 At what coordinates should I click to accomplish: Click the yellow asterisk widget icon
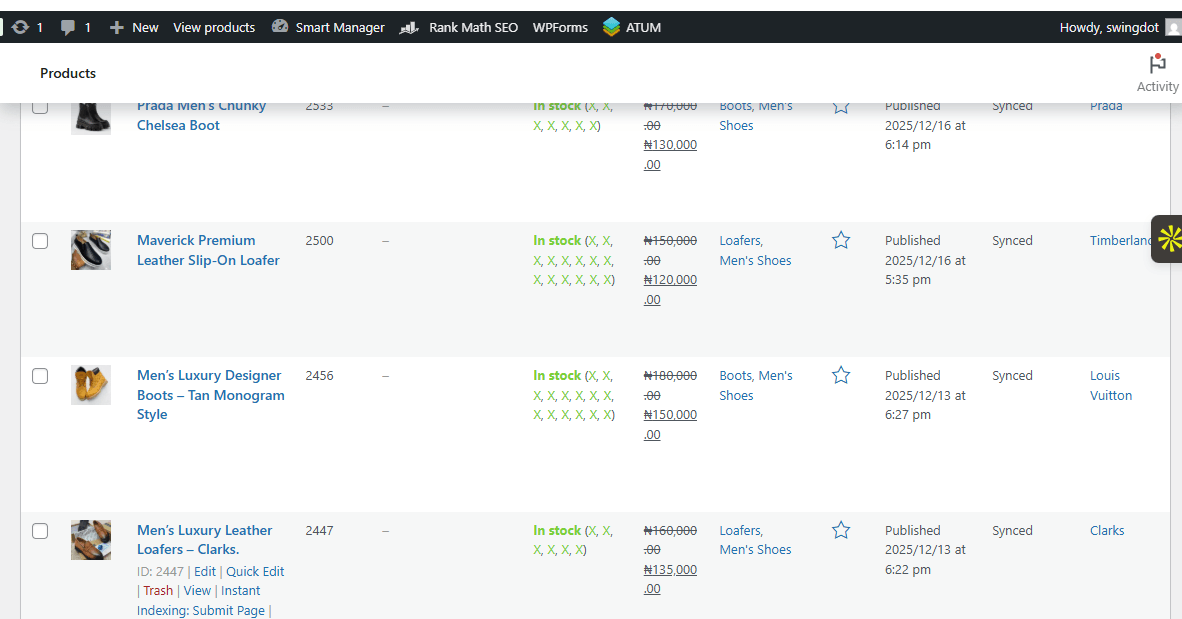point(1169,239)
